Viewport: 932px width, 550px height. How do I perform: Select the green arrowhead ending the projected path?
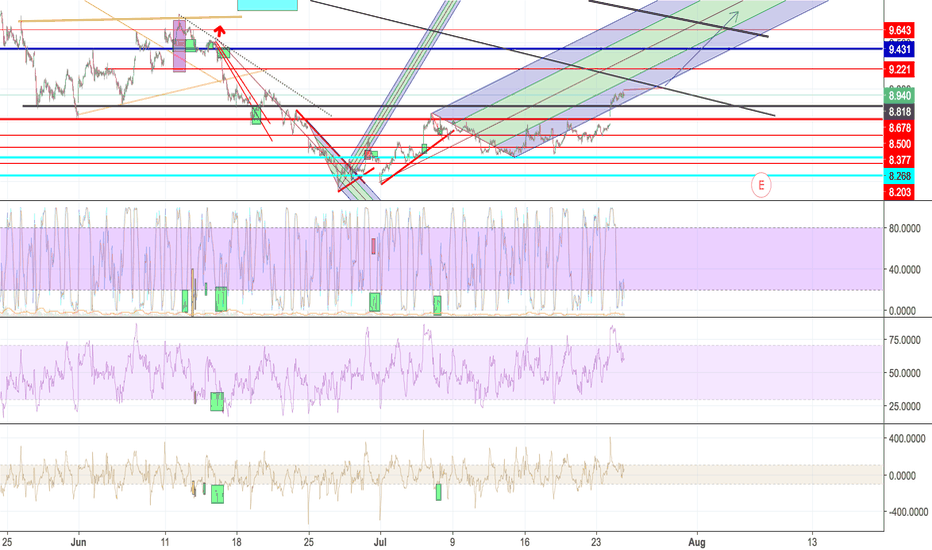point(737,15)
